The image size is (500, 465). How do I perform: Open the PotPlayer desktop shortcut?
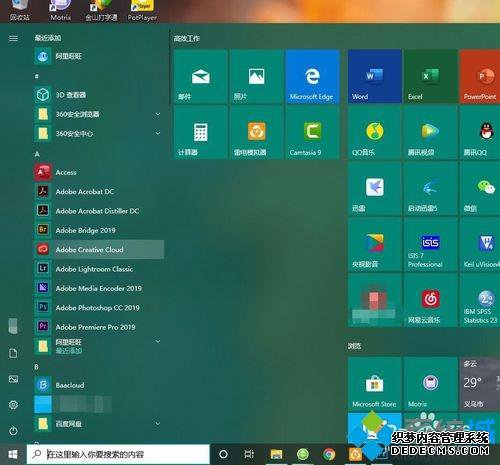pyautogui.click(x=142, y=10)
